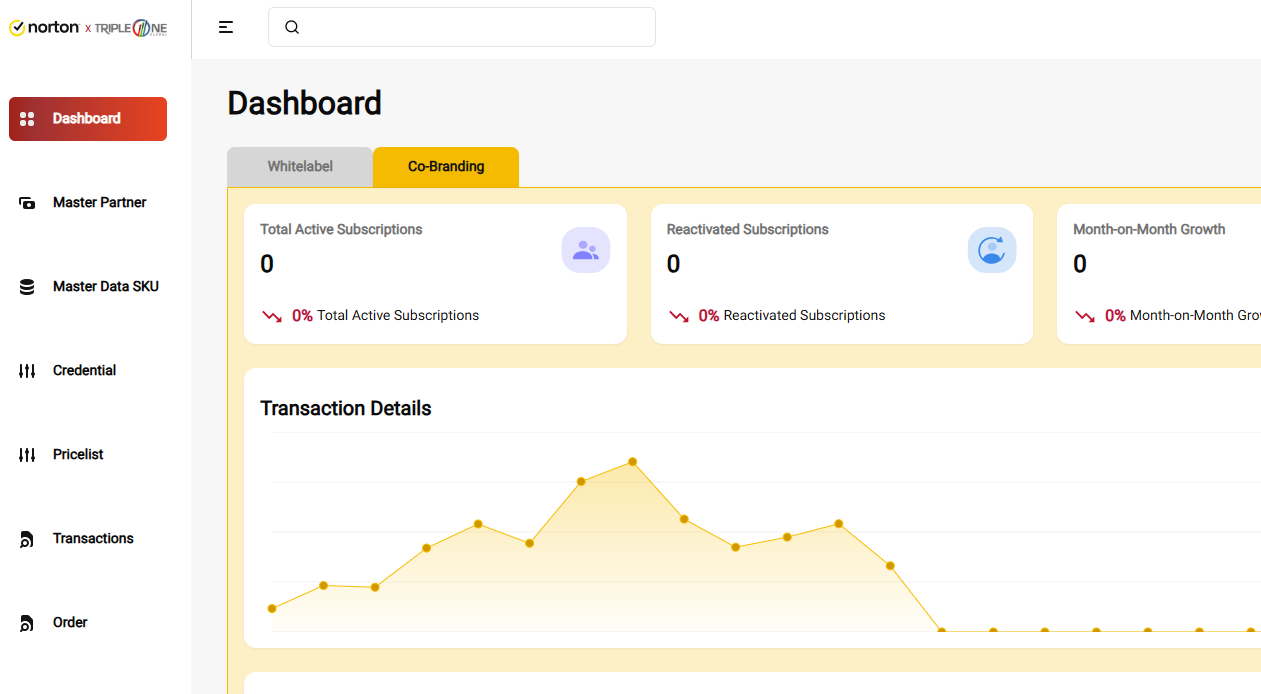
Task: Click the Master Data SKU database icon
Action: tap(28, 287)
